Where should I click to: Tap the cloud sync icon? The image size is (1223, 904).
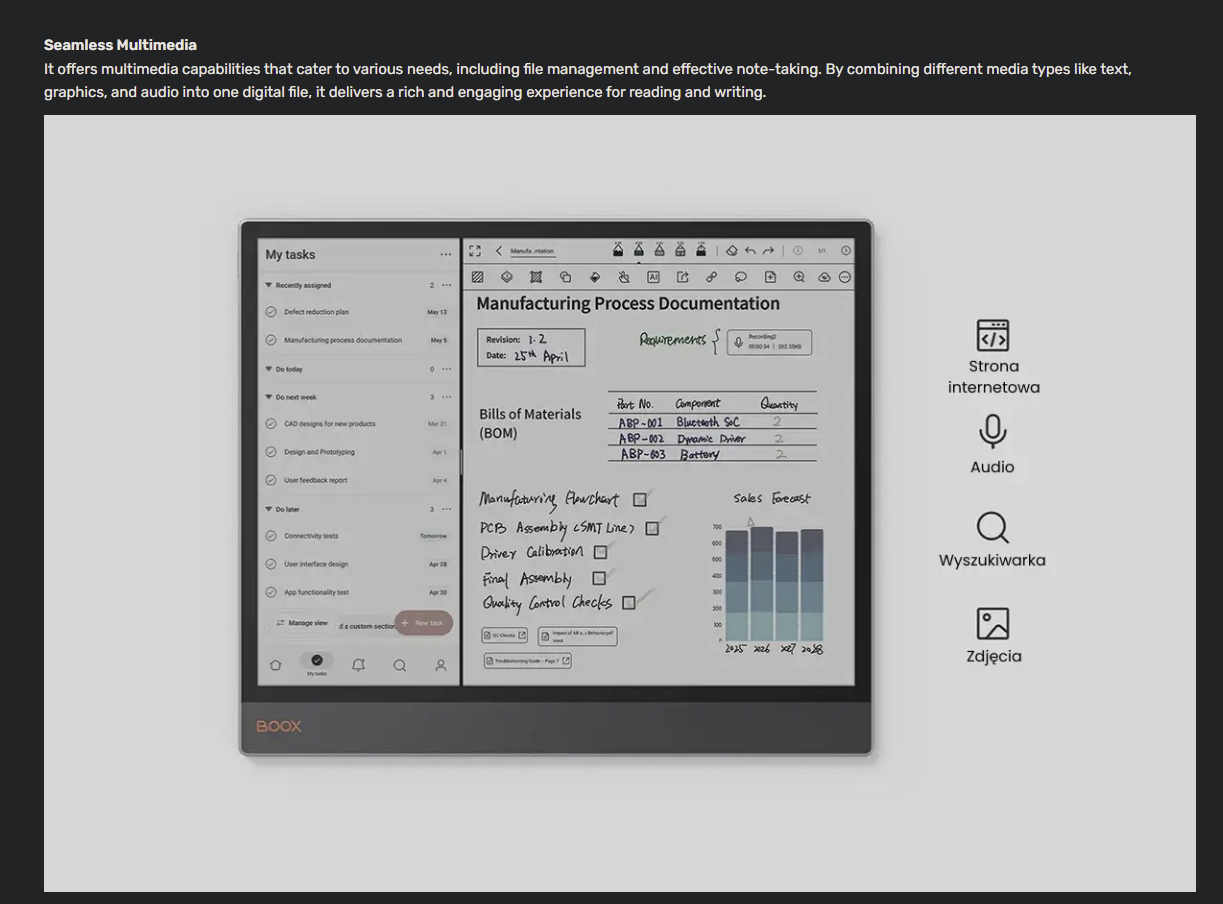click(825, 277)
